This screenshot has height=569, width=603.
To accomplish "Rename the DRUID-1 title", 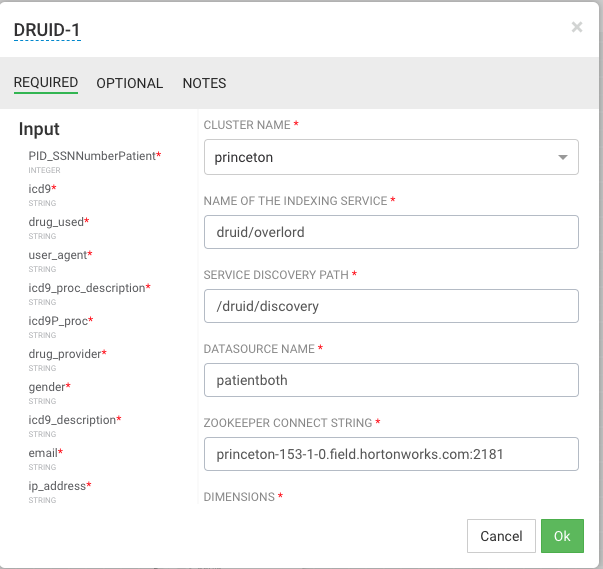I will pos(46,30).
